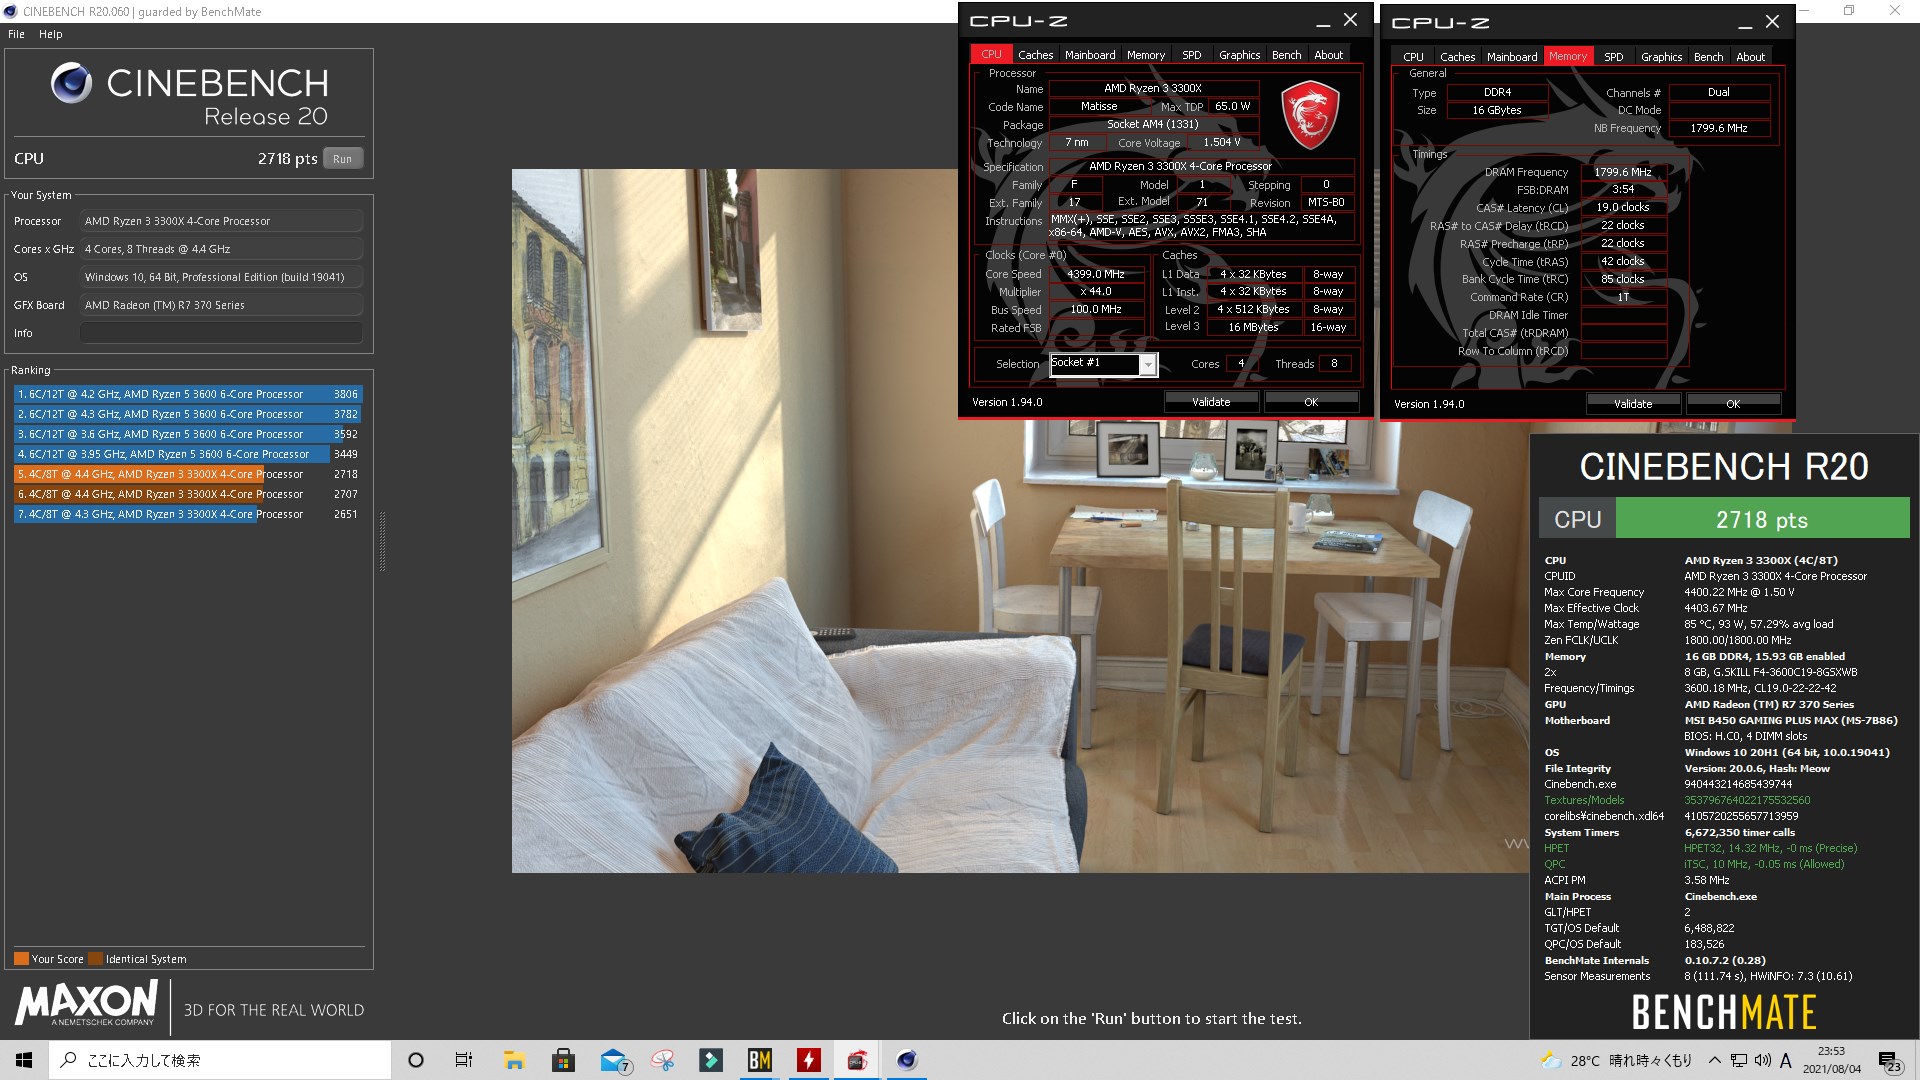The image size is (1920, 1080).
Task: Click the MSI dragon logo in CPU-Z
Action: point(1310,115)
